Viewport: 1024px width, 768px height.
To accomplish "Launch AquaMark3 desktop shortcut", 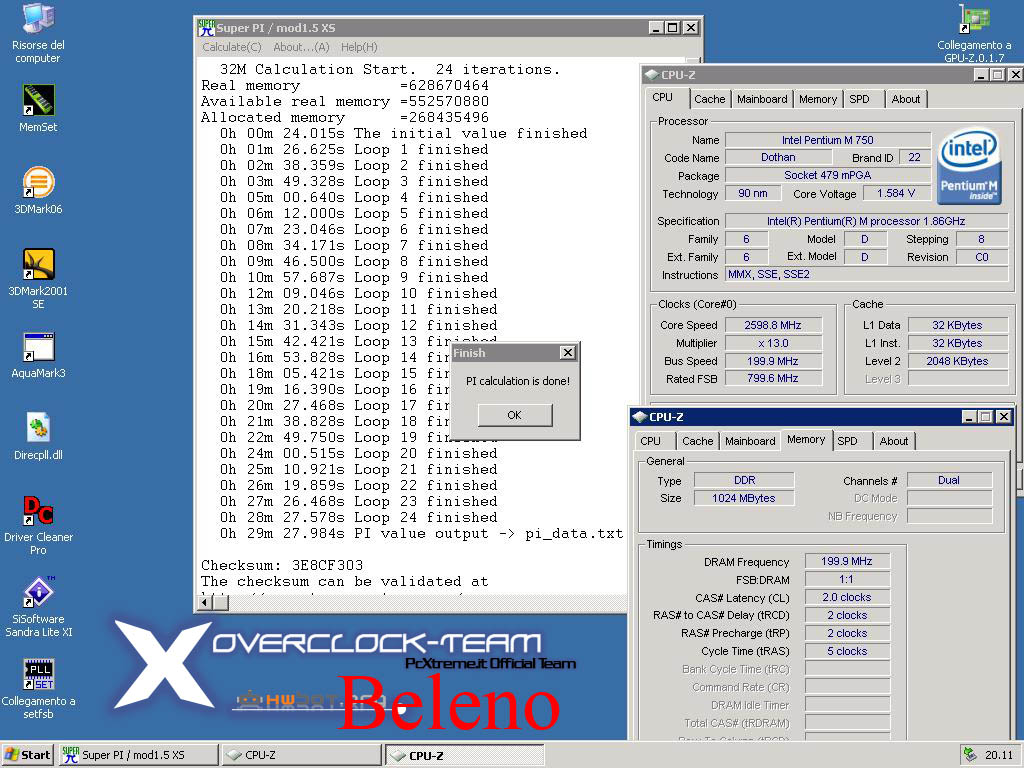I will click(38, 355).
